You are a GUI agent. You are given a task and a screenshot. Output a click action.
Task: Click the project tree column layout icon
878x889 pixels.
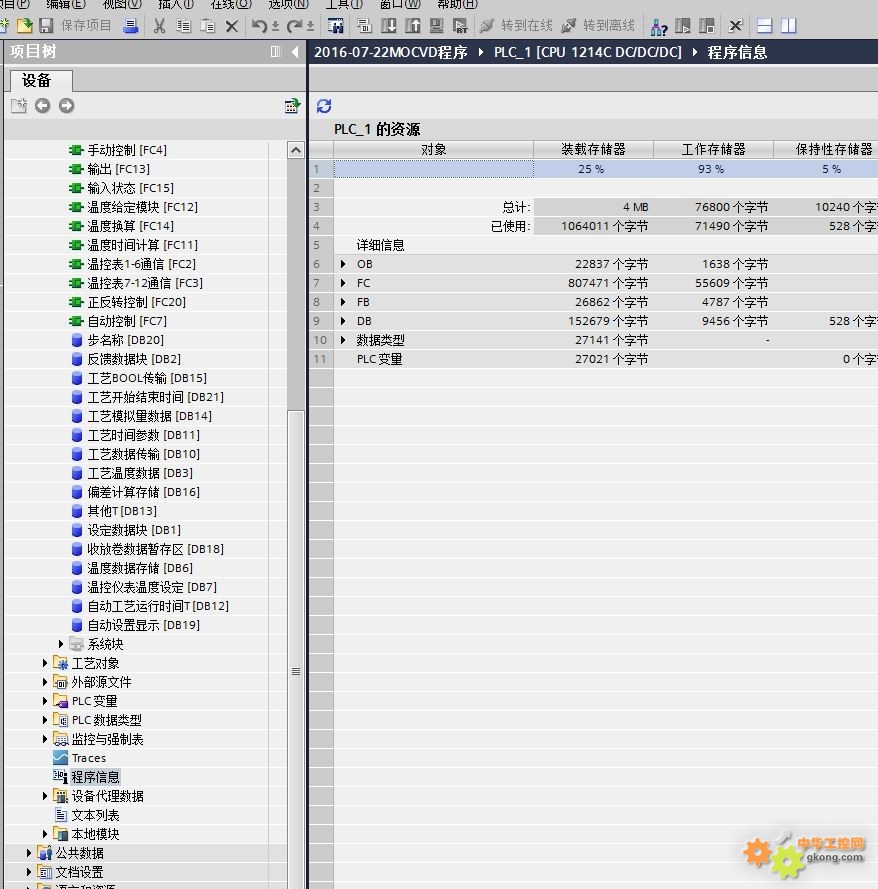[275, 52]
